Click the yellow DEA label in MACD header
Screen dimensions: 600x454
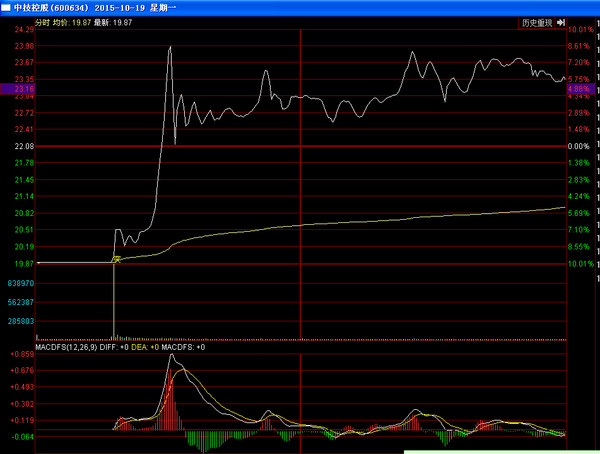pyautogui.click(x=141, y=347)
